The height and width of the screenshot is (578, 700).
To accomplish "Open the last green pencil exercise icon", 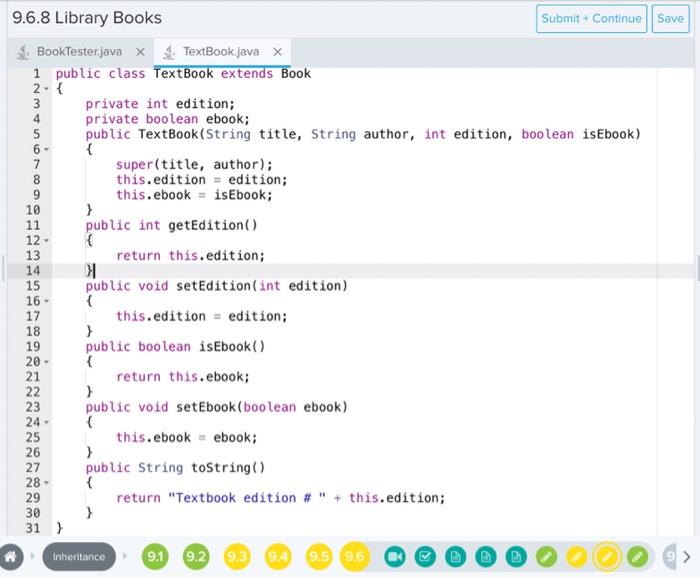I will click(638, 557).
